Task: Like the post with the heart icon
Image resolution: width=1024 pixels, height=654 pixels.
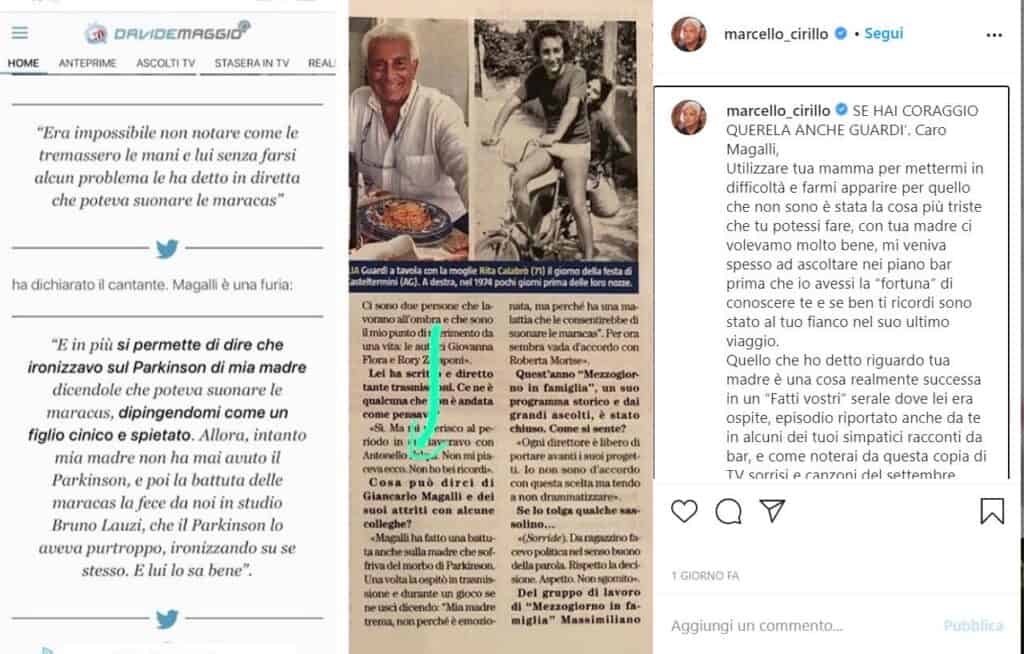Action: 684,511
